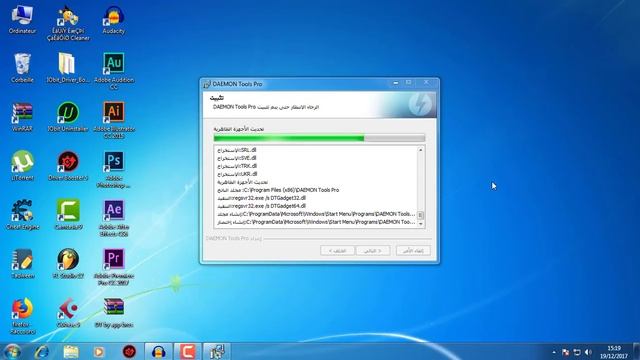The height and width of the screenshot is (360, 640).
Task: Open the uTorrent desktop shortcut
Action: click(x=22, y=166)
